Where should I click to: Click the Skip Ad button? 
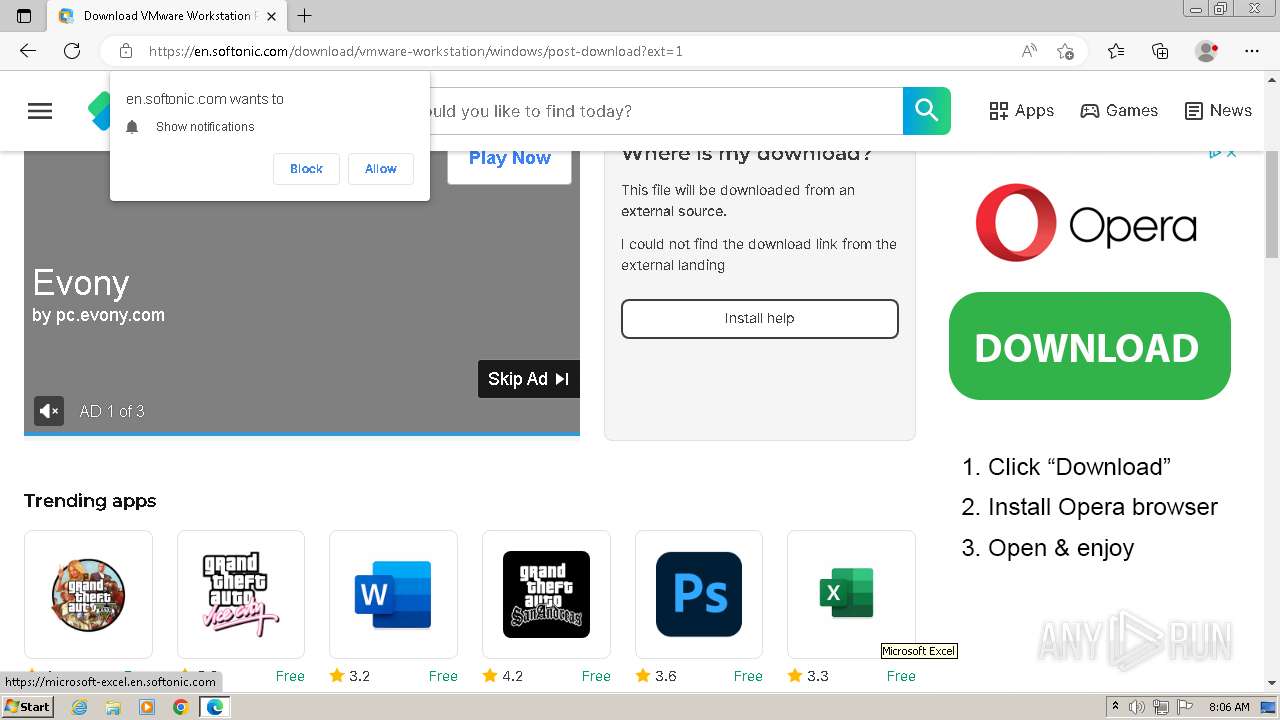pyautogui.click(x=528, y=379)
